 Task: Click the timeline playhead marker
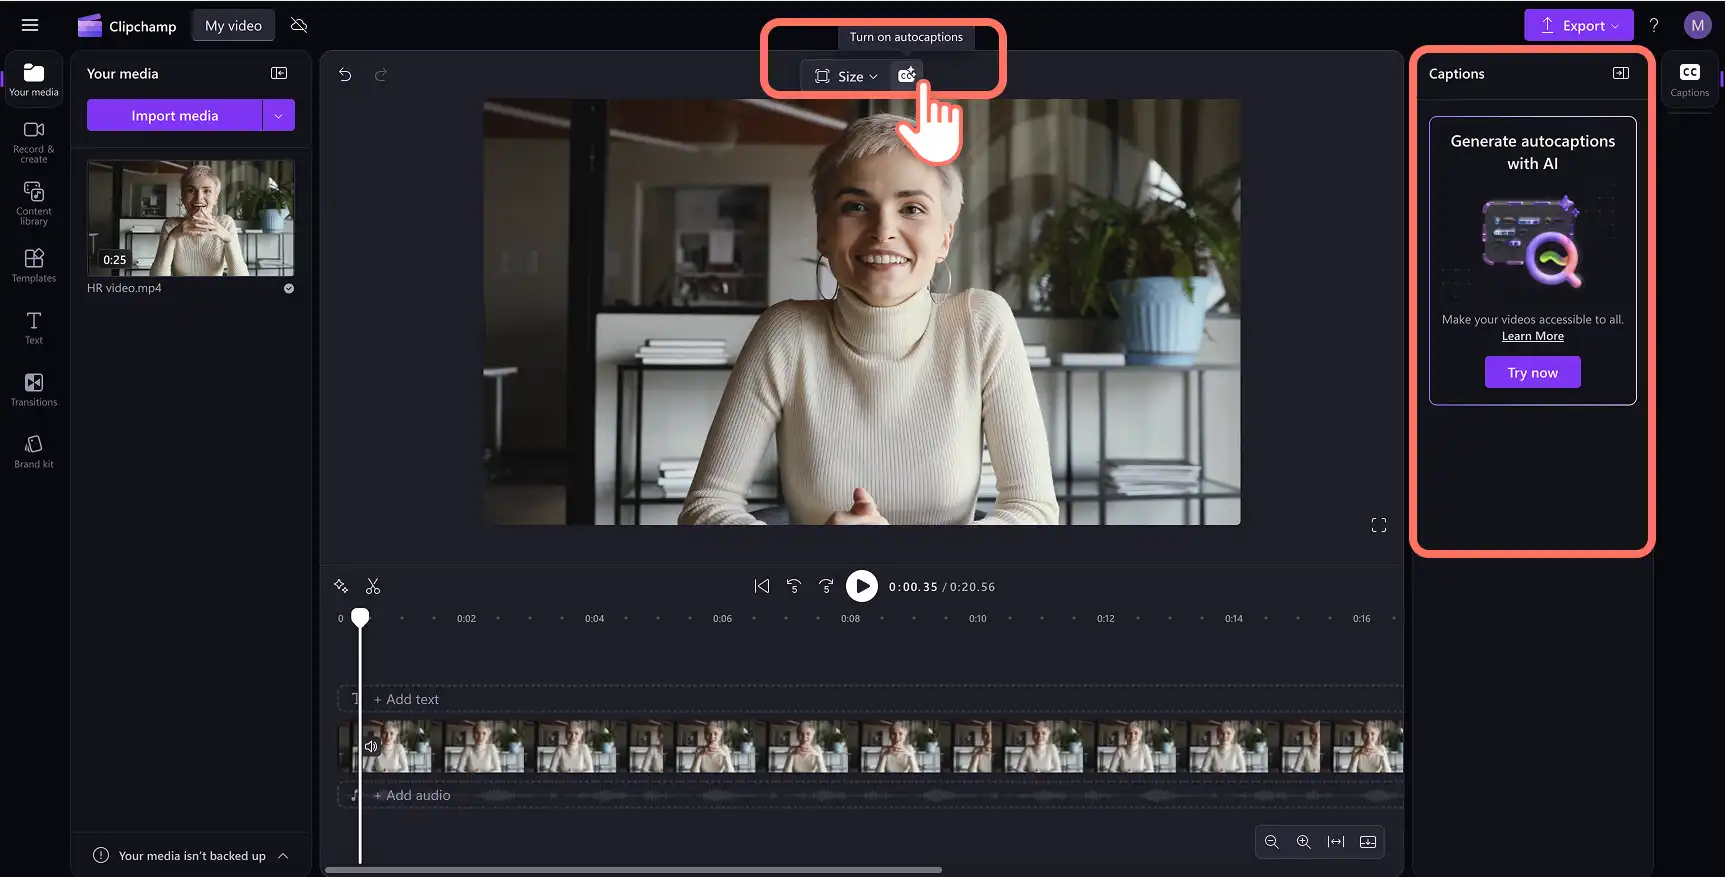360,617
